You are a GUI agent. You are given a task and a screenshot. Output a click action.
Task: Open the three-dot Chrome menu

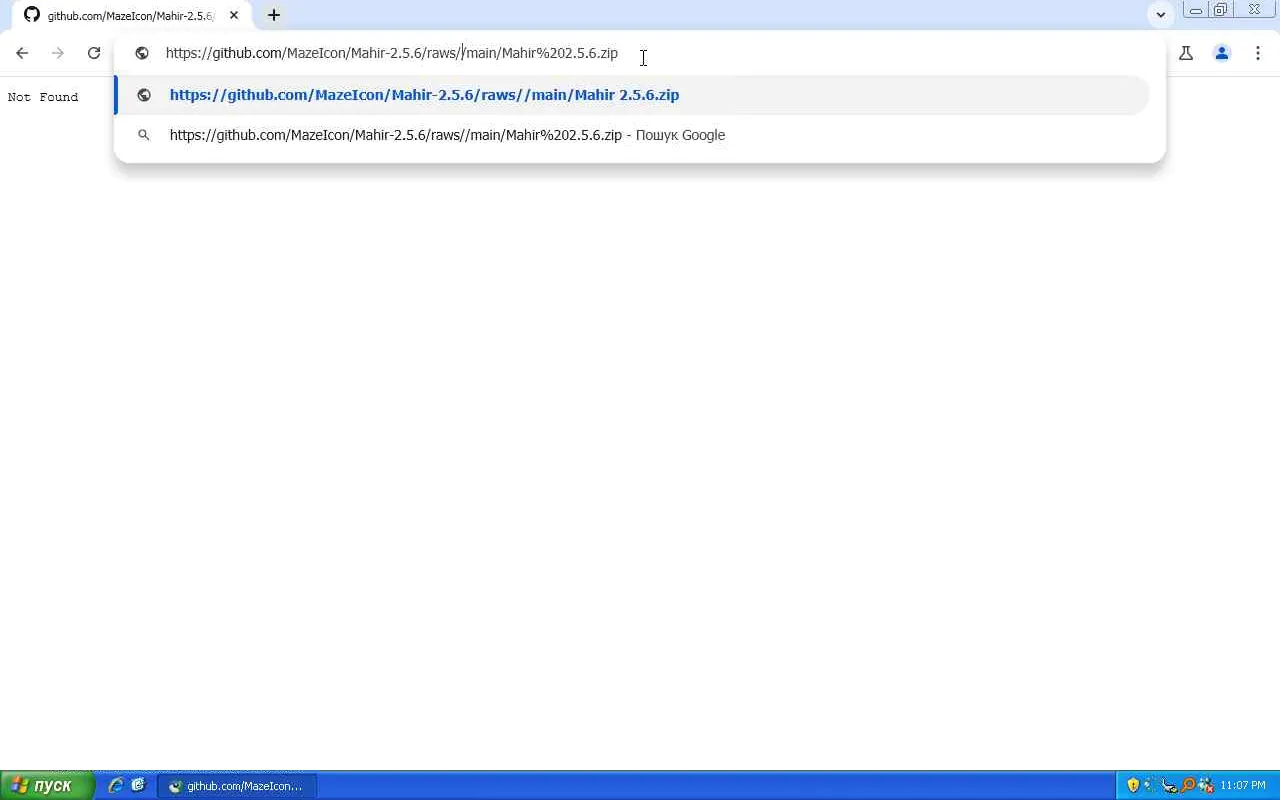(x=1257, y=53)
